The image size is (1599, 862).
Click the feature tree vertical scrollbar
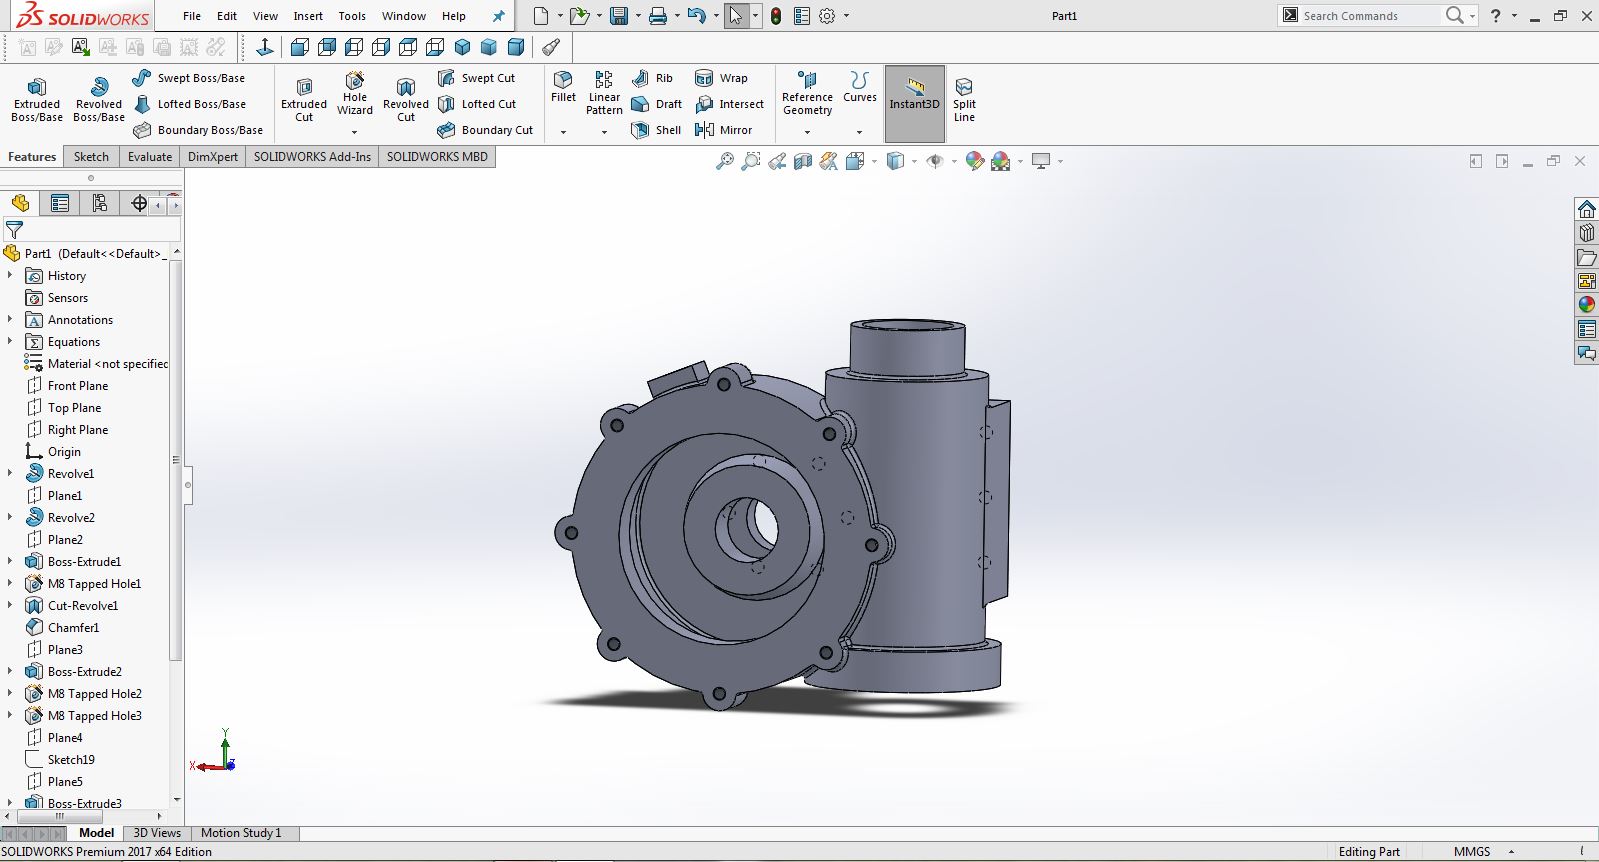point(176,460)
